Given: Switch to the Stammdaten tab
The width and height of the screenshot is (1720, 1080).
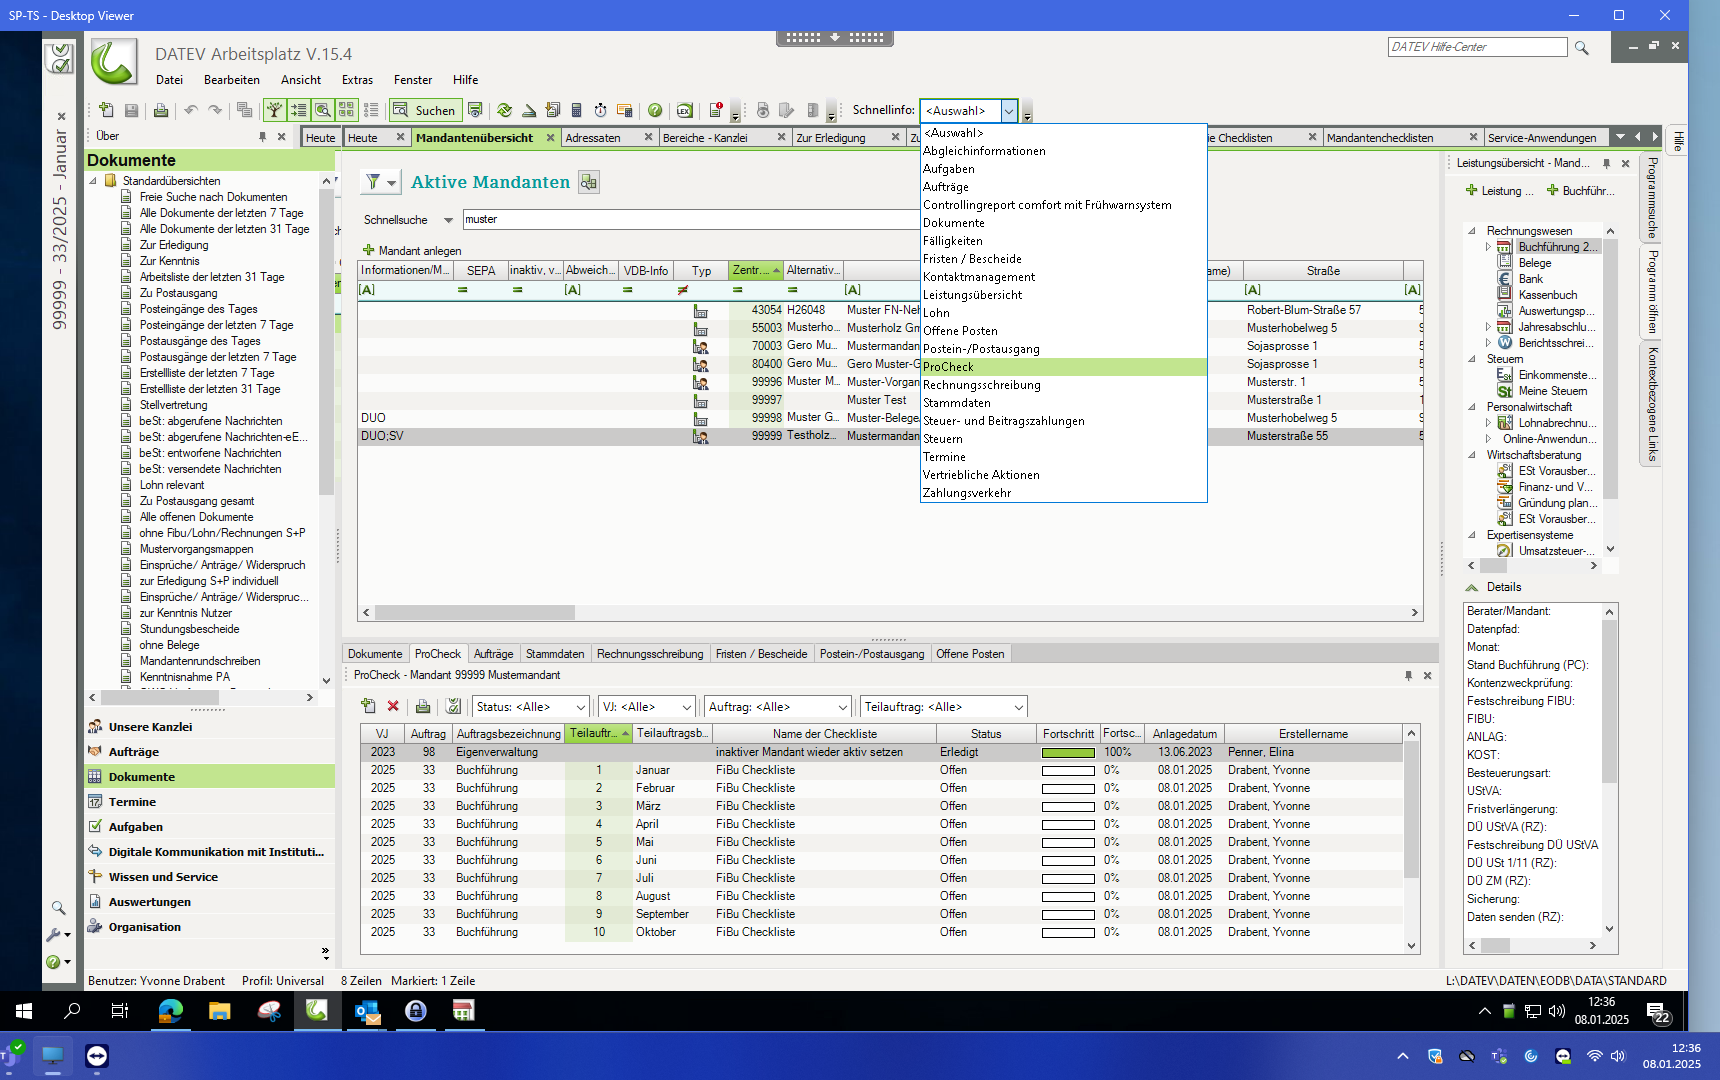Looking at the screenshot, I should [555, 654].
